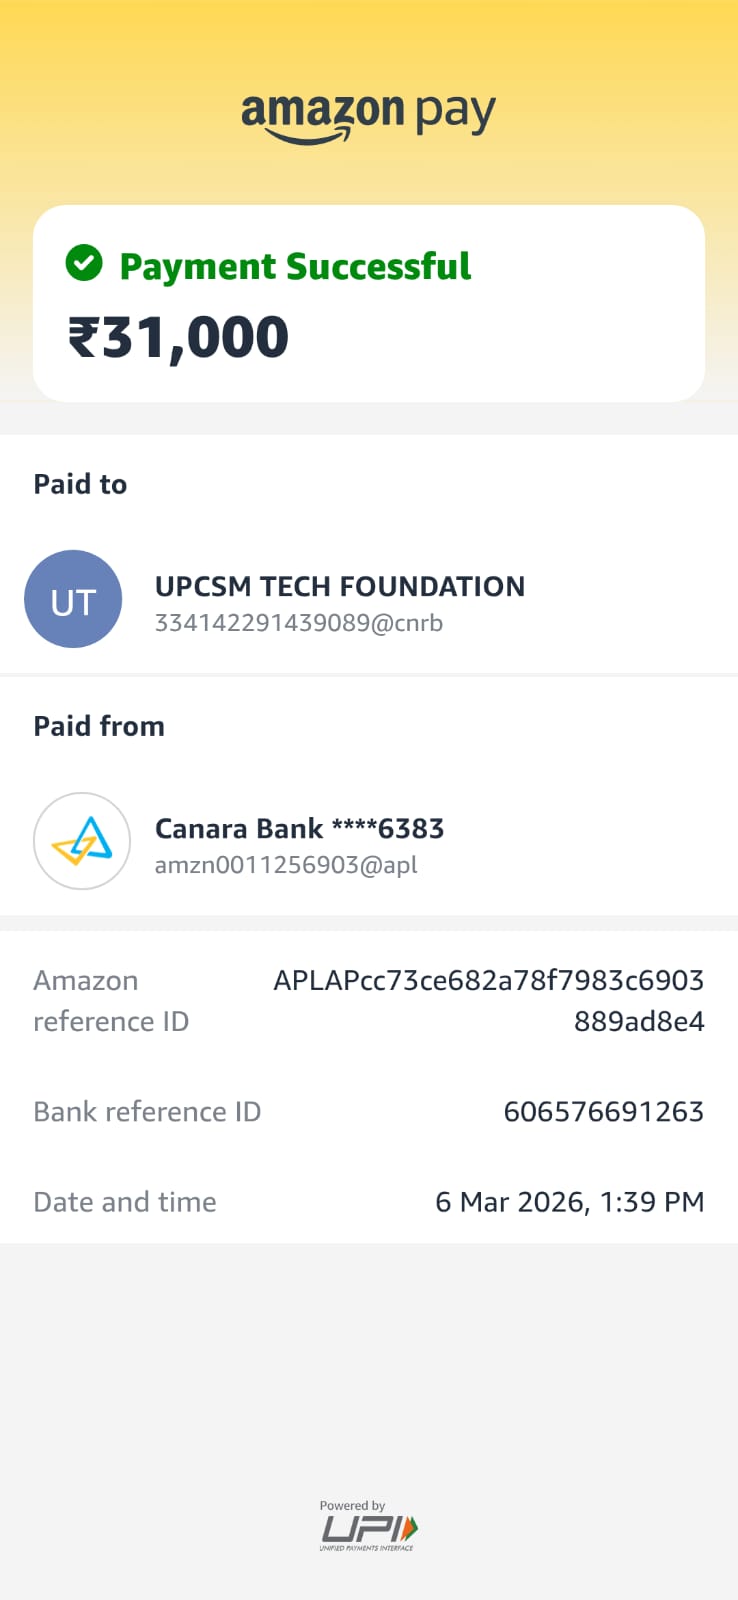
Task: Select the Amazon reference ID value
Action: pos(490,1000)
